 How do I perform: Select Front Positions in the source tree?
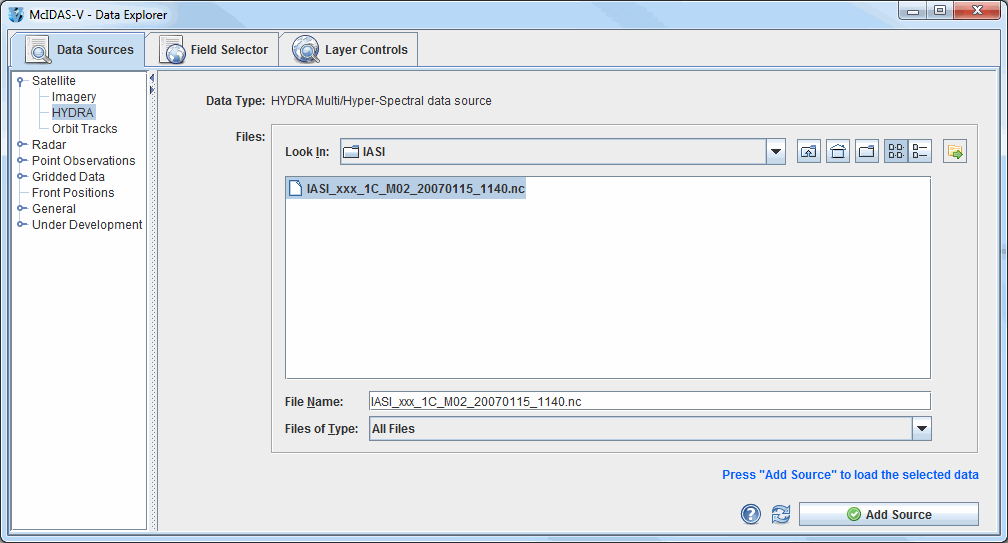pos(73,193)
